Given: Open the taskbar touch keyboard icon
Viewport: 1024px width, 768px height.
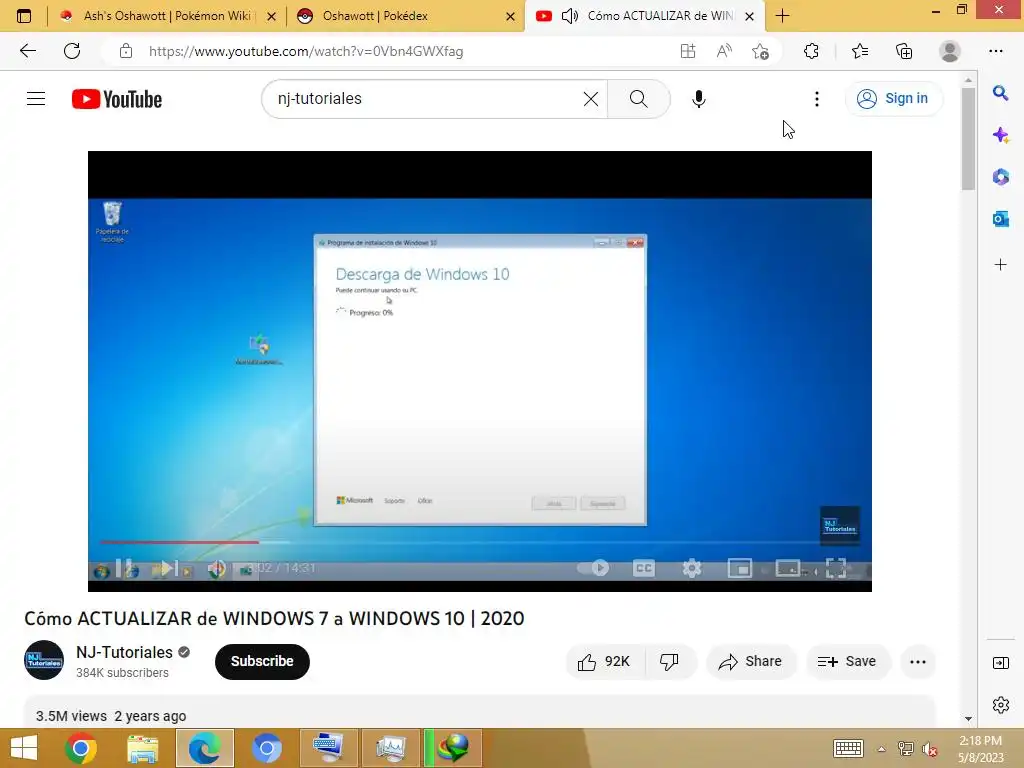Looking at the screenshot, I should point(848,748).
